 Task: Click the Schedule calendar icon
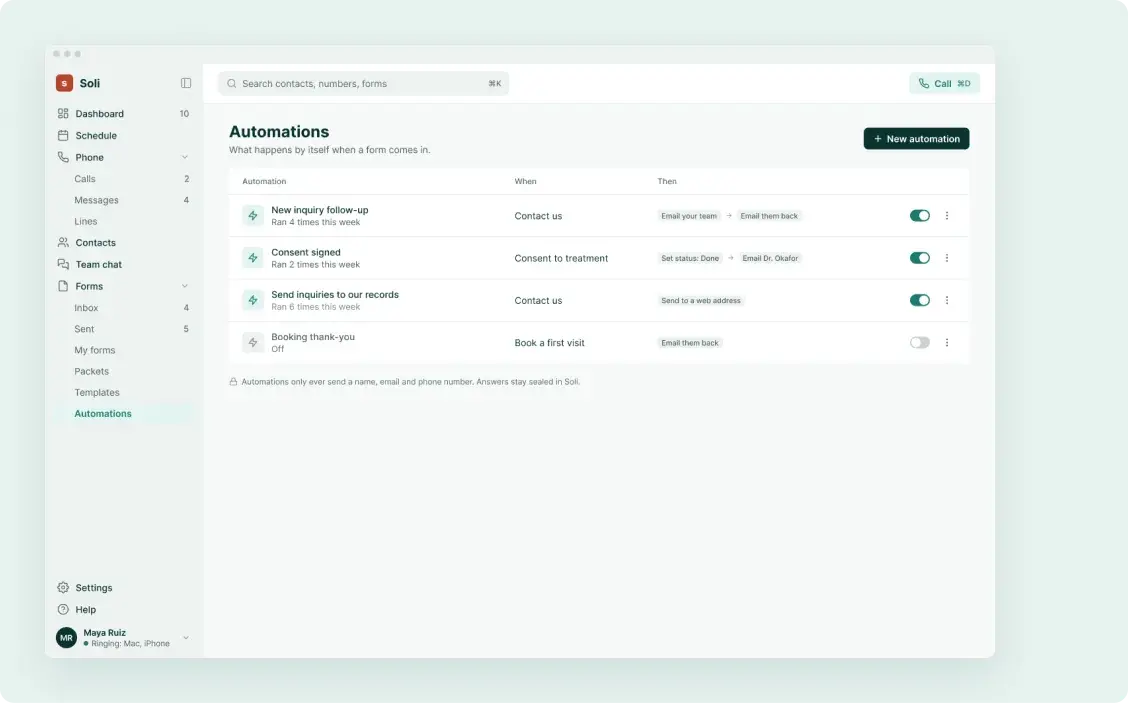click(63, 135)
